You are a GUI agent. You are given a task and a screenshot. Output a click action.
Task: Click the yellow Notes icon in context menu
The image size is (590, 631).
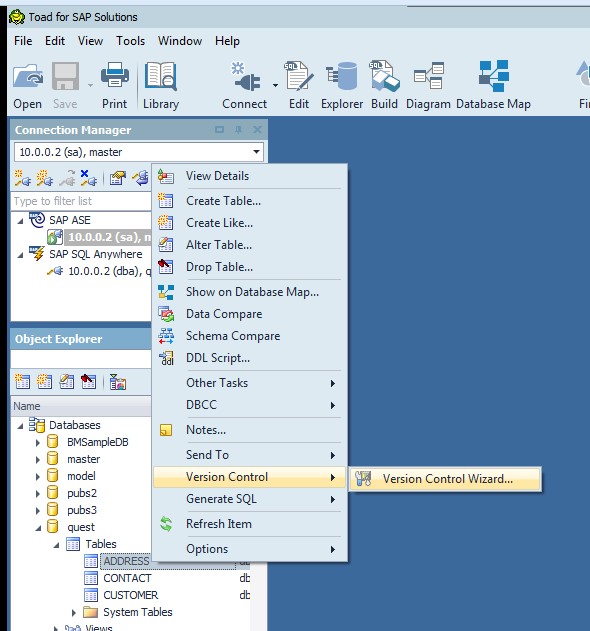(x=166, y=430)
